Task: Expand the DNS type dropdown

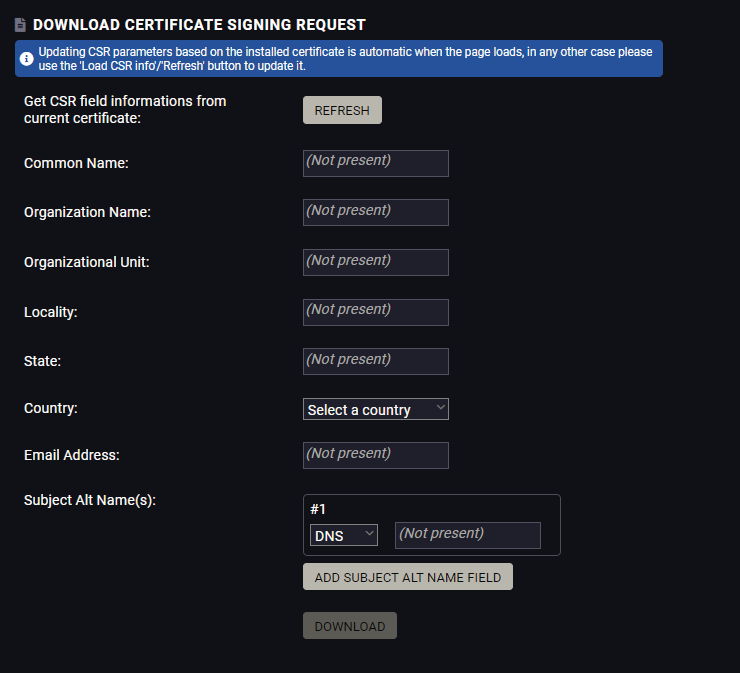Action: pos(343,535)
